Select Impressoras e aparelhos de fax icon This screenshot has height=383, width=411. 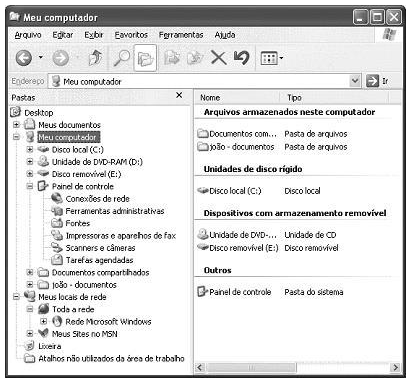(57, 235)
